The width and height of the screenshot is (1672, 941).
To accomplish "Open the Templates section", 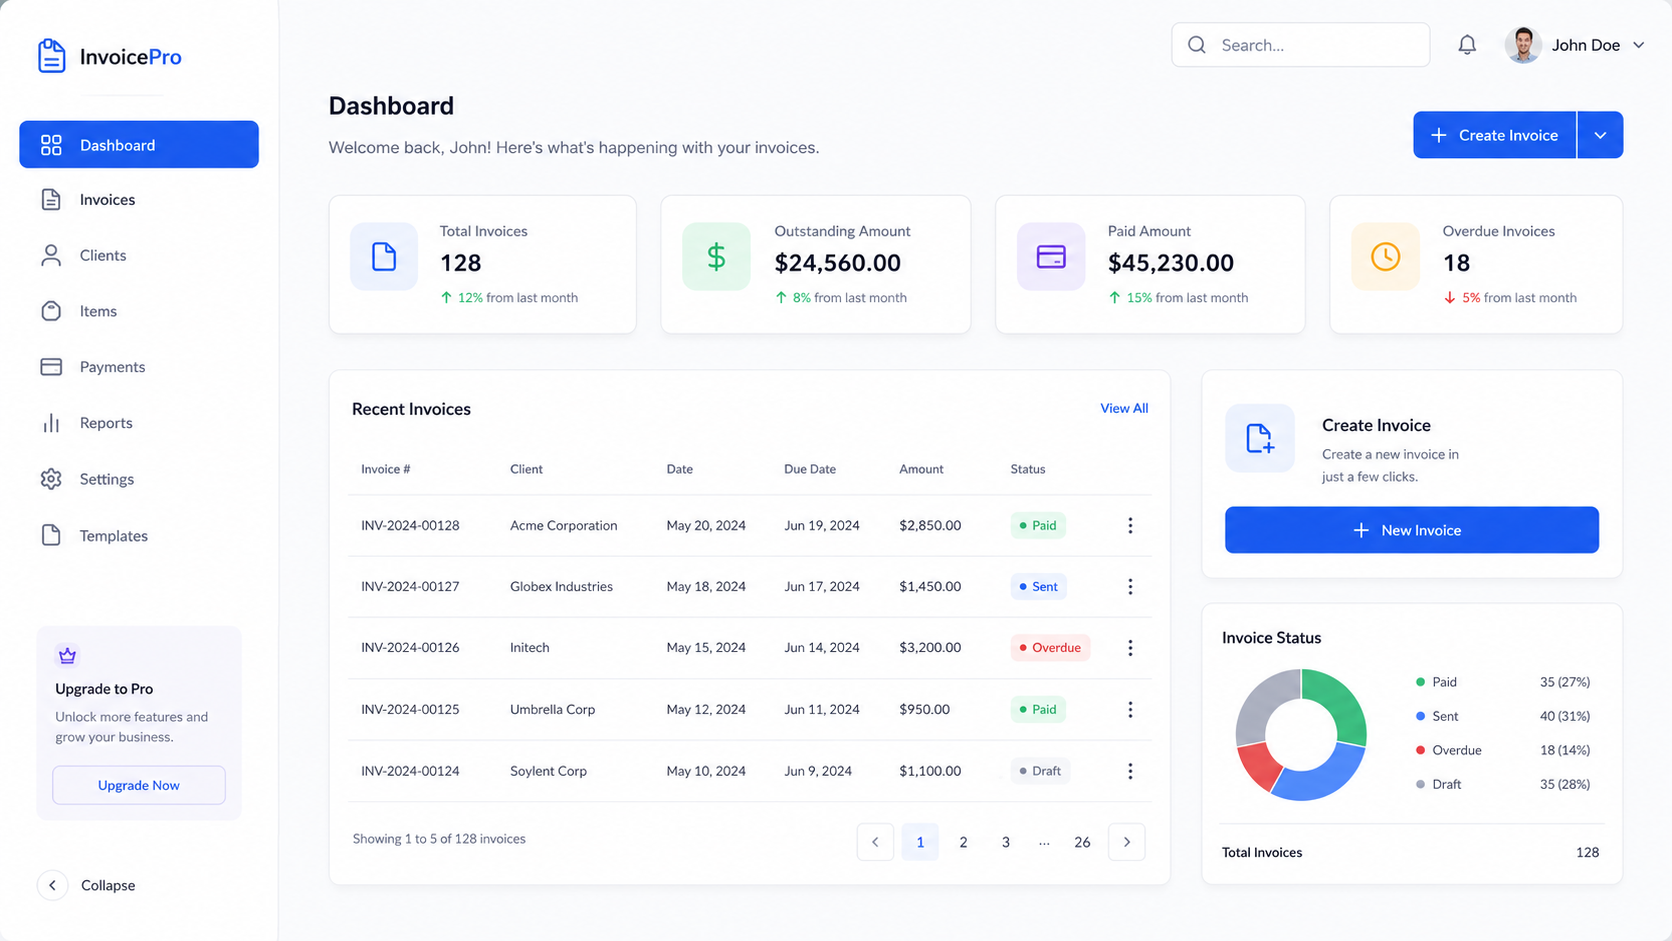I will (139, 535).
